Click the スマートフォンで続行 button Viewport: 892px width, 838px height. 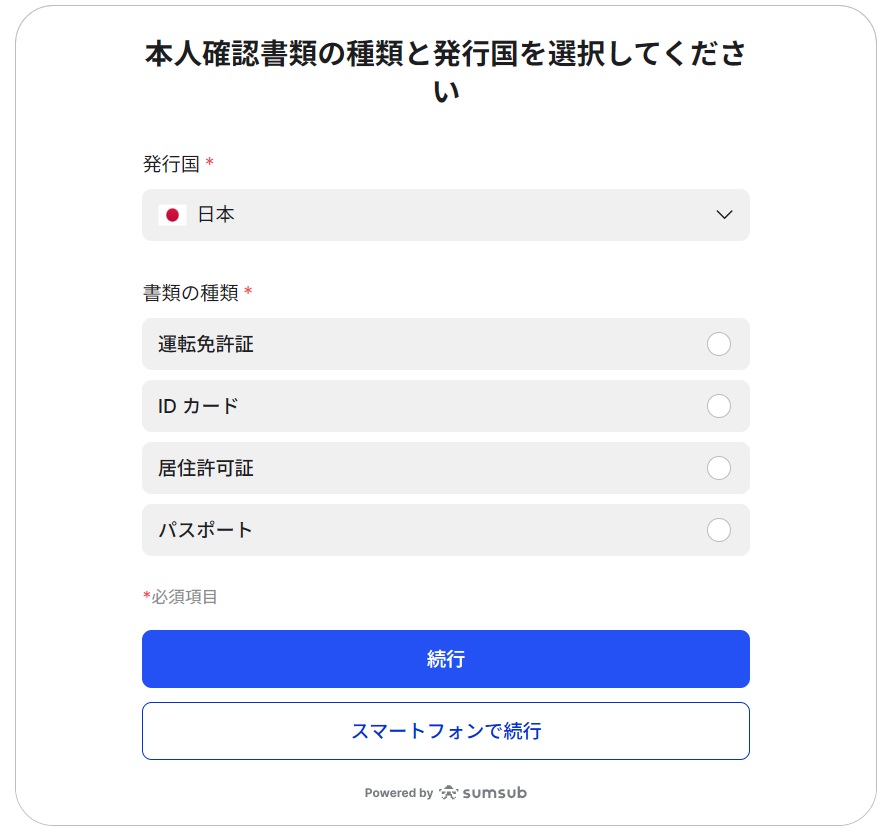pos(445,731)
